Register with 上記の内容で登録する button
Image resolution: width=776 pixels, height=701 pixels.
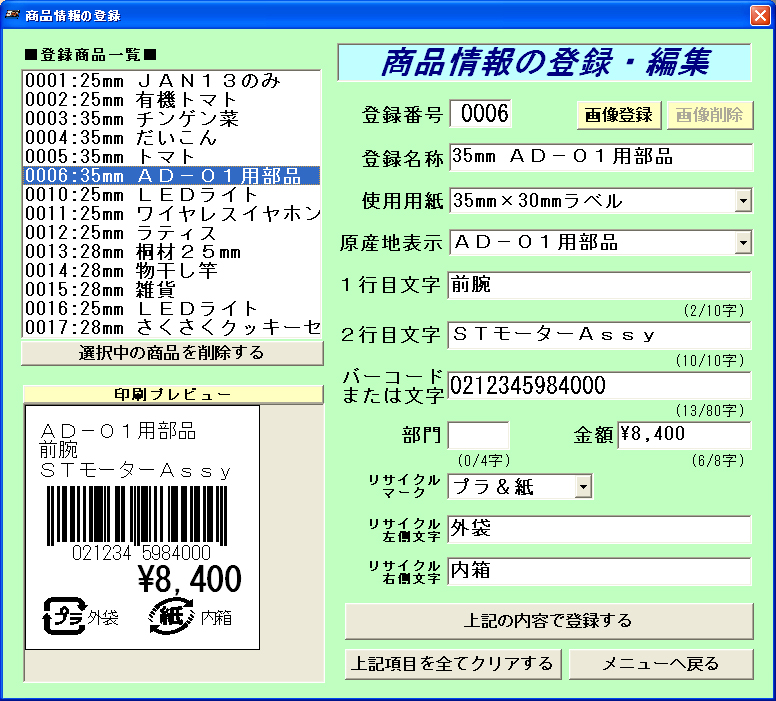pyautogui.click(x=548, y=621)
